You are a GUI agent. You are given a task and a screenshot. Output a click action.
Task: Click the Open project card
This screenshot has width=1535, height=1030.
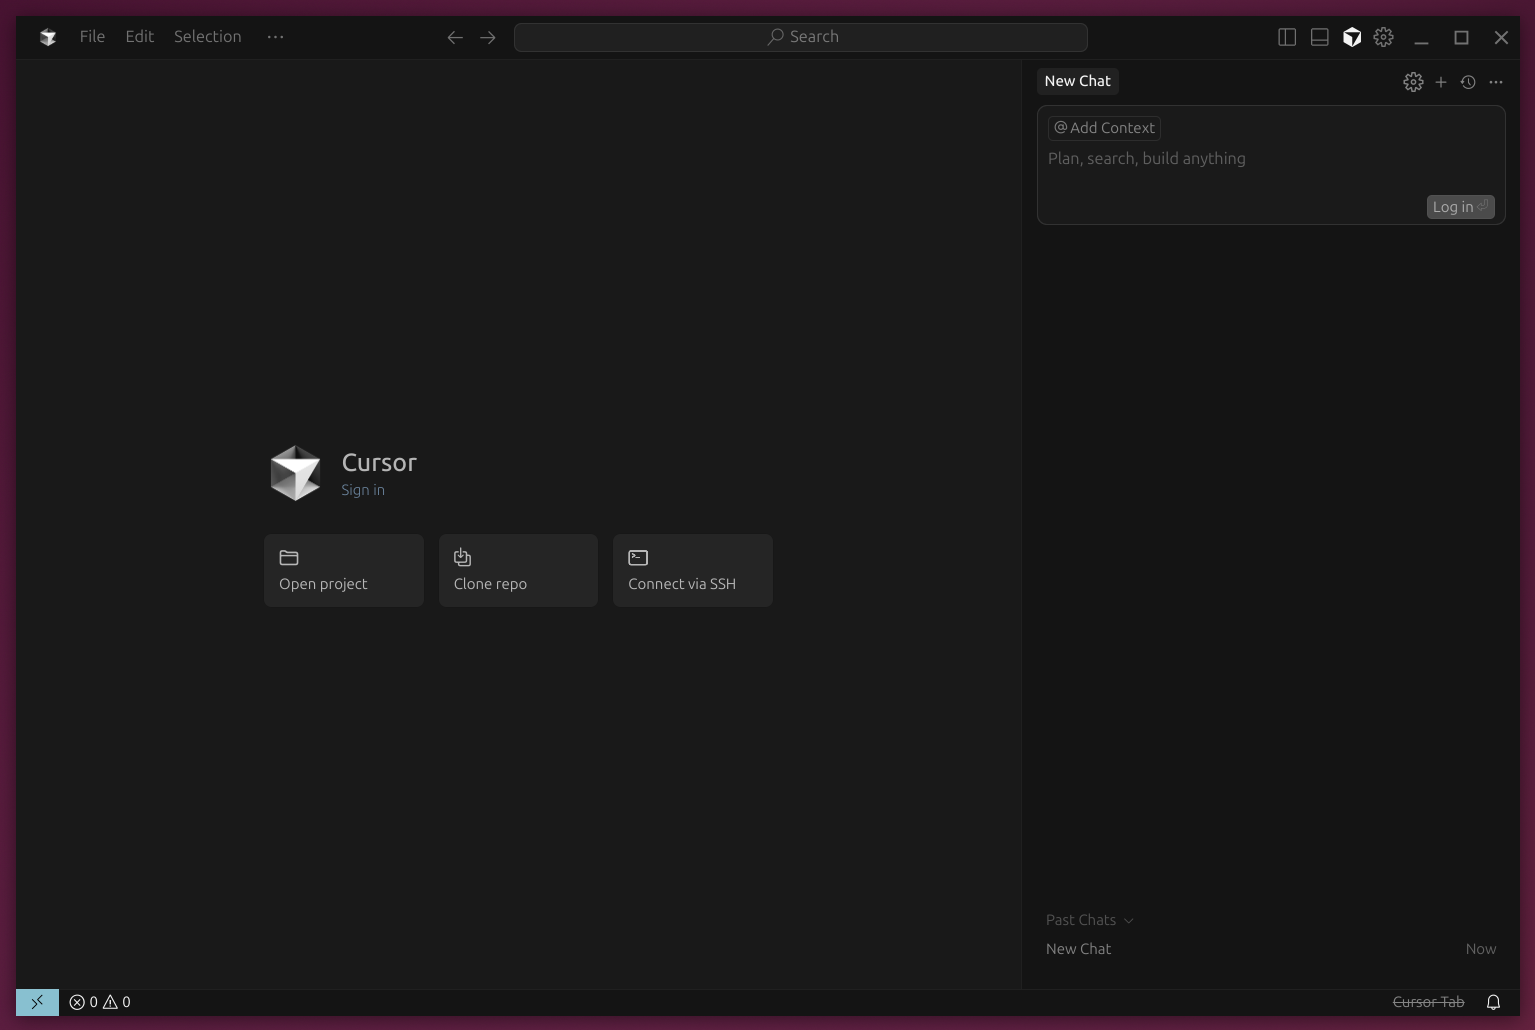pos(344,570)
